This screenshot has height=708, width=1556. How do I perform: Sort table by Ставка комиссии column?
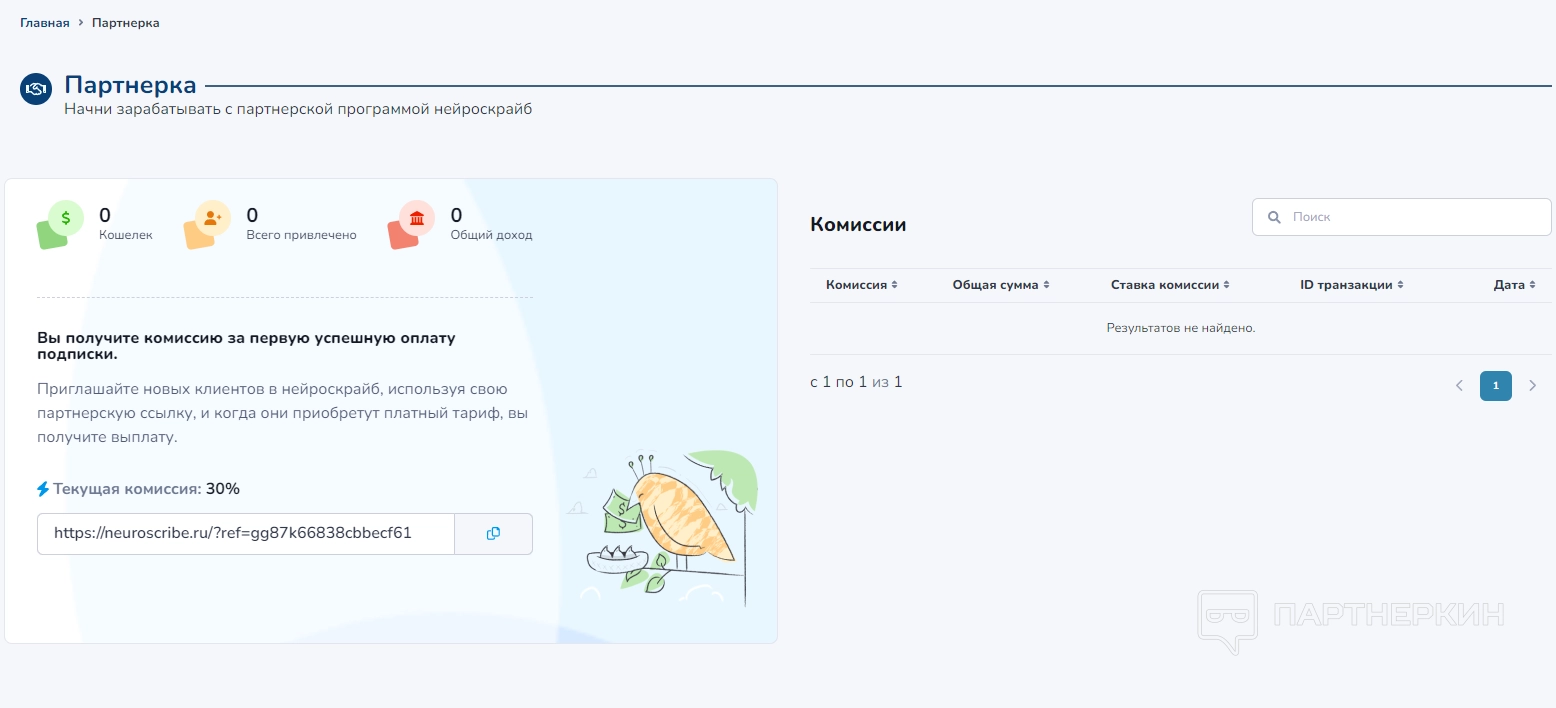1169,285
